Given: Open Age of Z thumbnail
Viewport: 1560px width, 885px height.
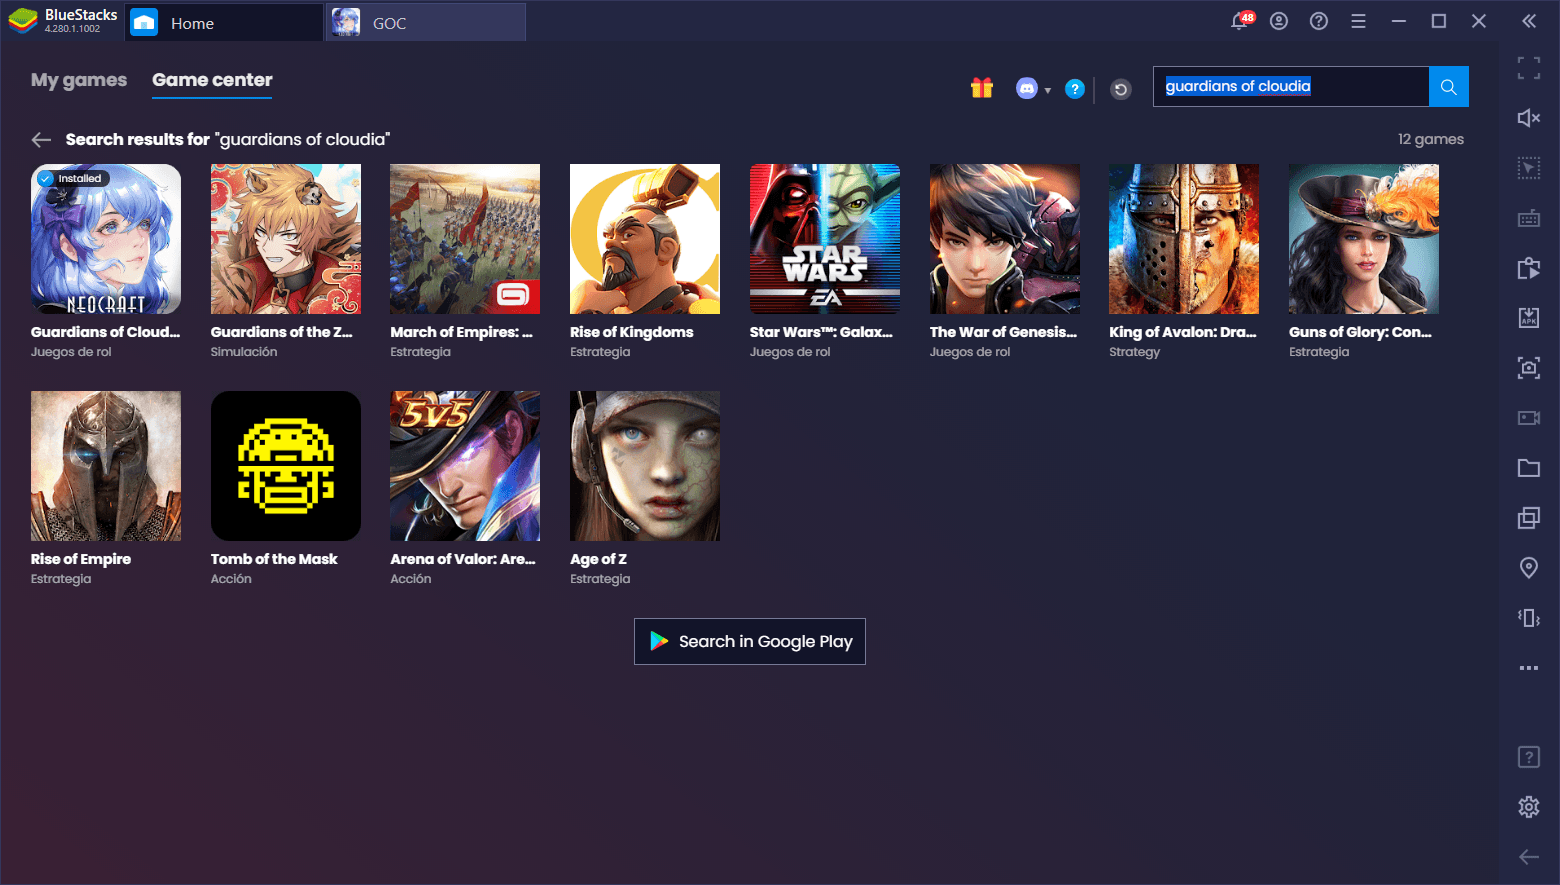Looking at the screenshot, I should [645, 466].
